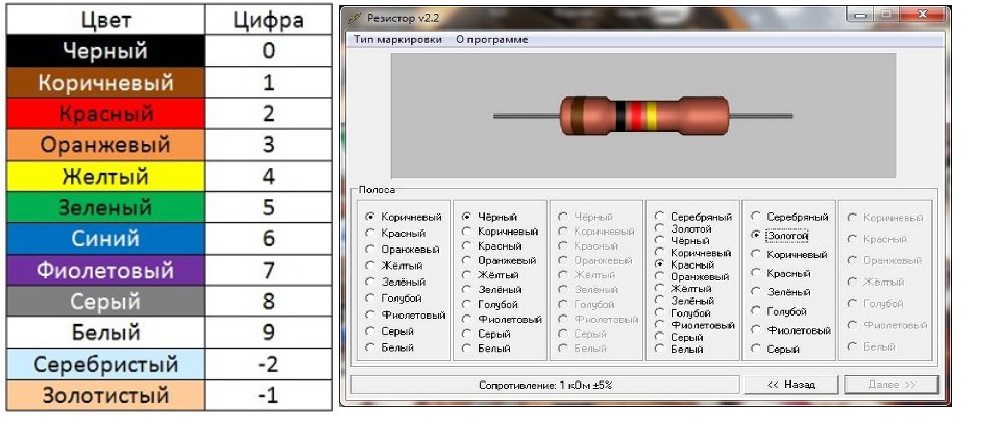
Task: Select Оранжевый in the multiplier (fourth) column
Action: point(660,277)
